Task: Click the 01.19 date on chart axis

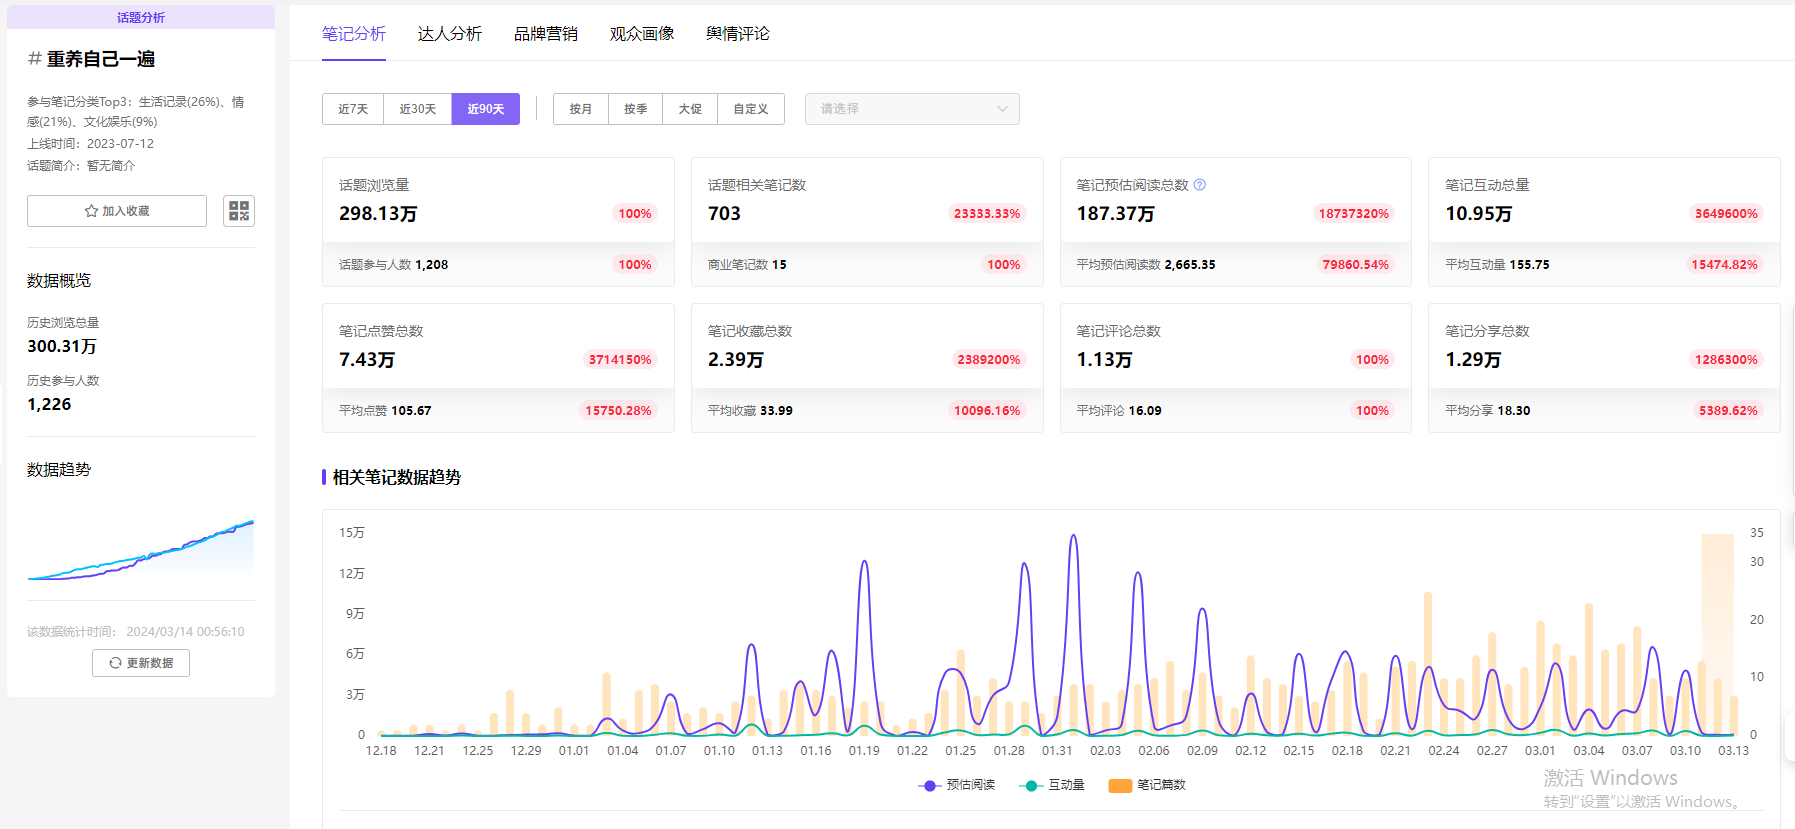Action: (864, 751)
